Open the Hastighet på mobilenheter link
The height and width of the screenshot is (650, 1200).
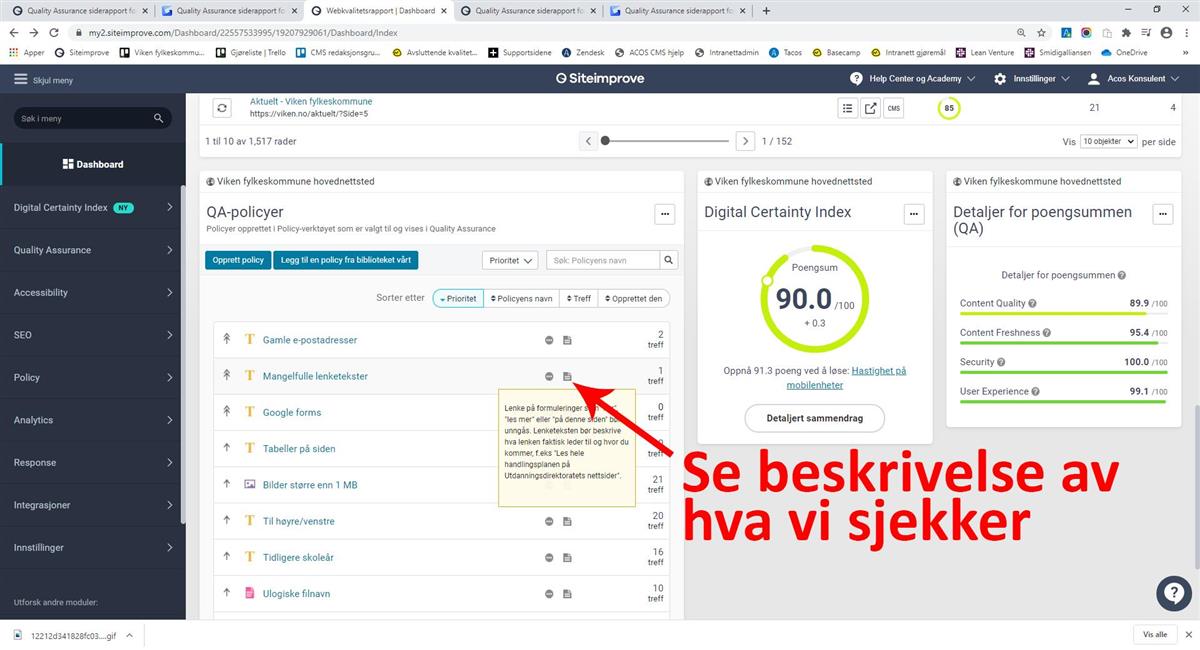[x=846, y=377]
